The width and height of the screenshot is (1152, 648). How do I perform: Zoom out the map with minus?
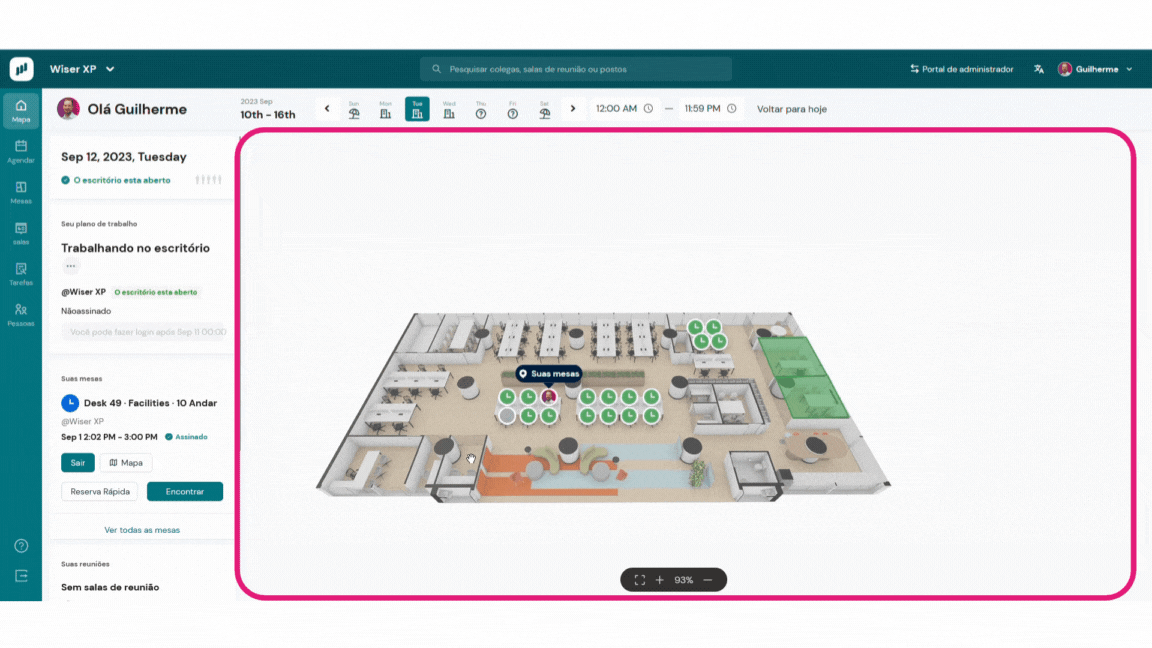[708, 580]
